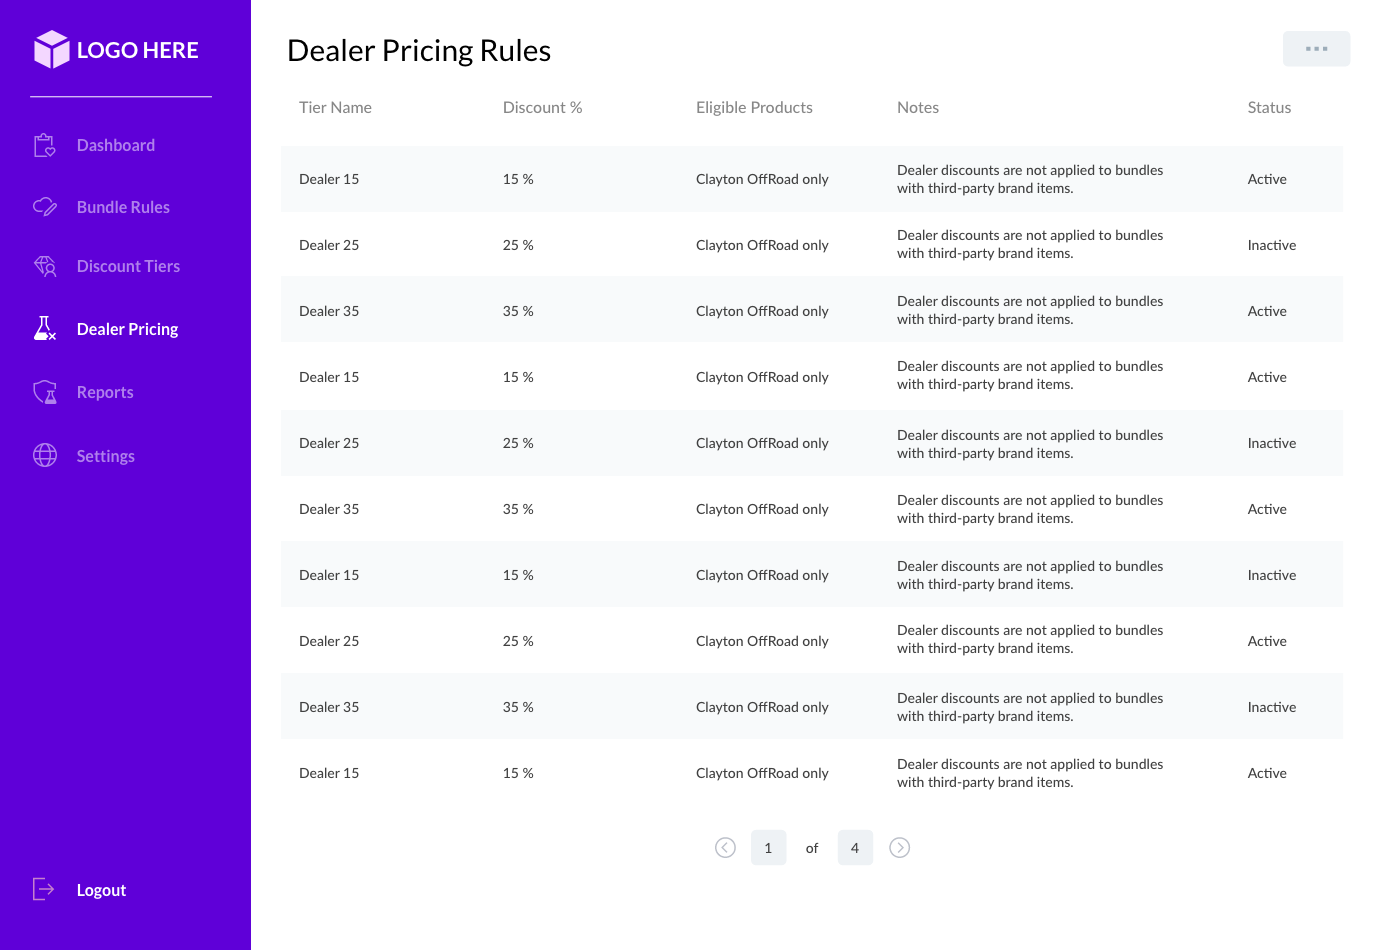Click the Logout arrow icon
Viewport: 1381px width, 950px height.
click(44, 889)
